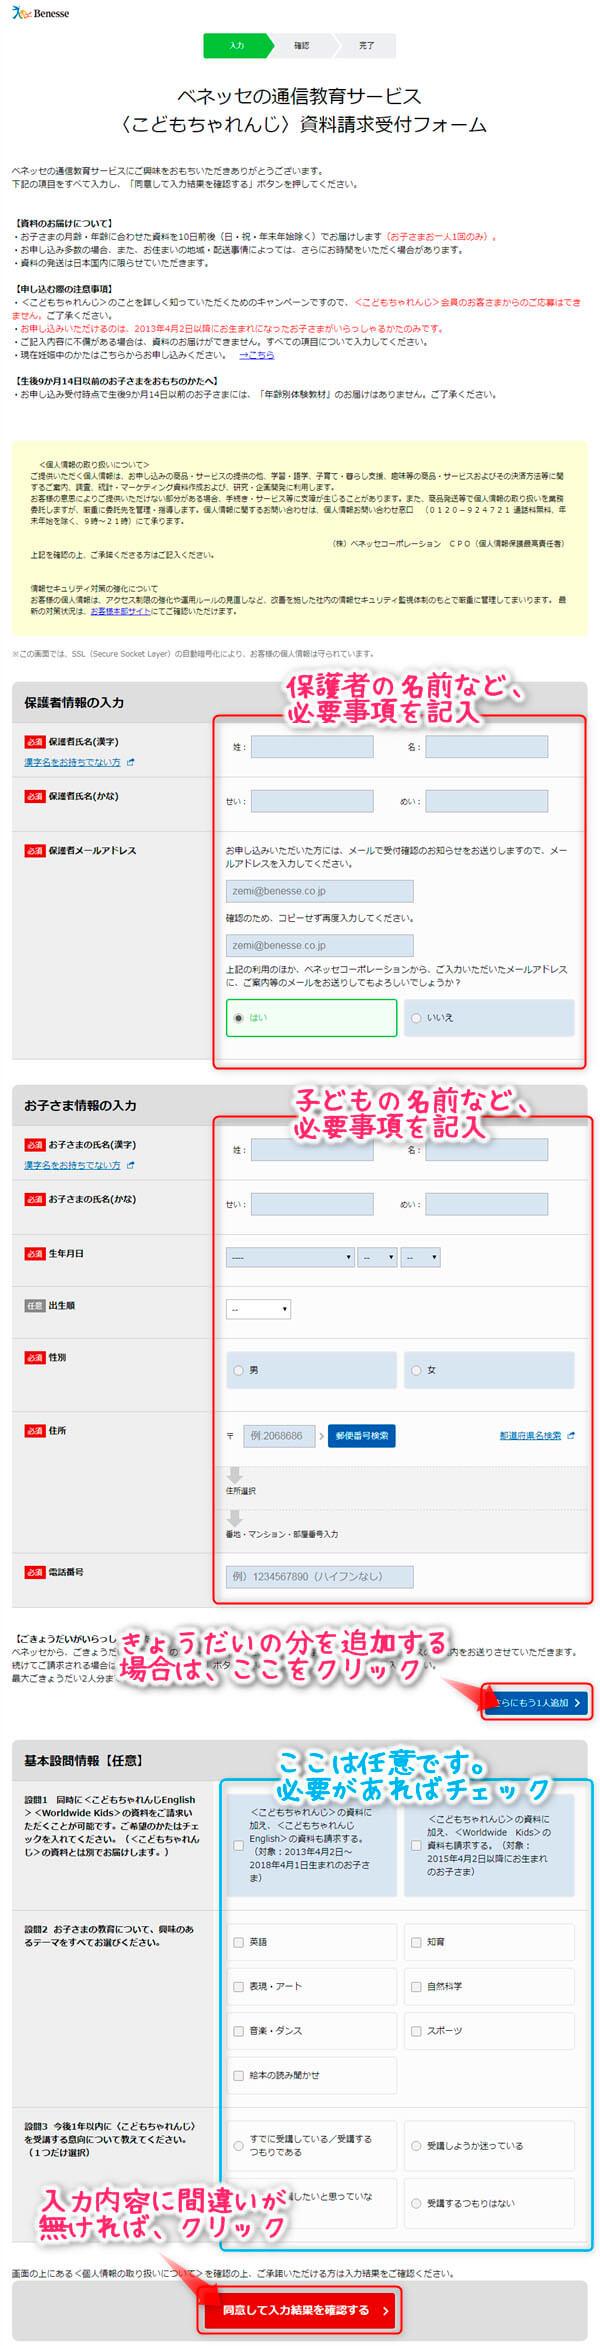Check the こどもちゃれんじEnglish materials checkbox

[x=238, y=1845]
